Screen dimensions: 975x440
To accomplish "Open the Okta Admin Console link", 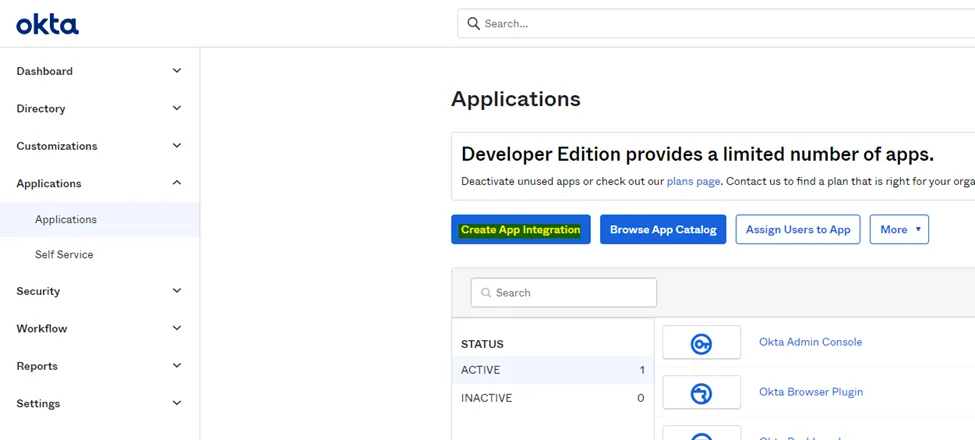I will (x=810, y=342).
